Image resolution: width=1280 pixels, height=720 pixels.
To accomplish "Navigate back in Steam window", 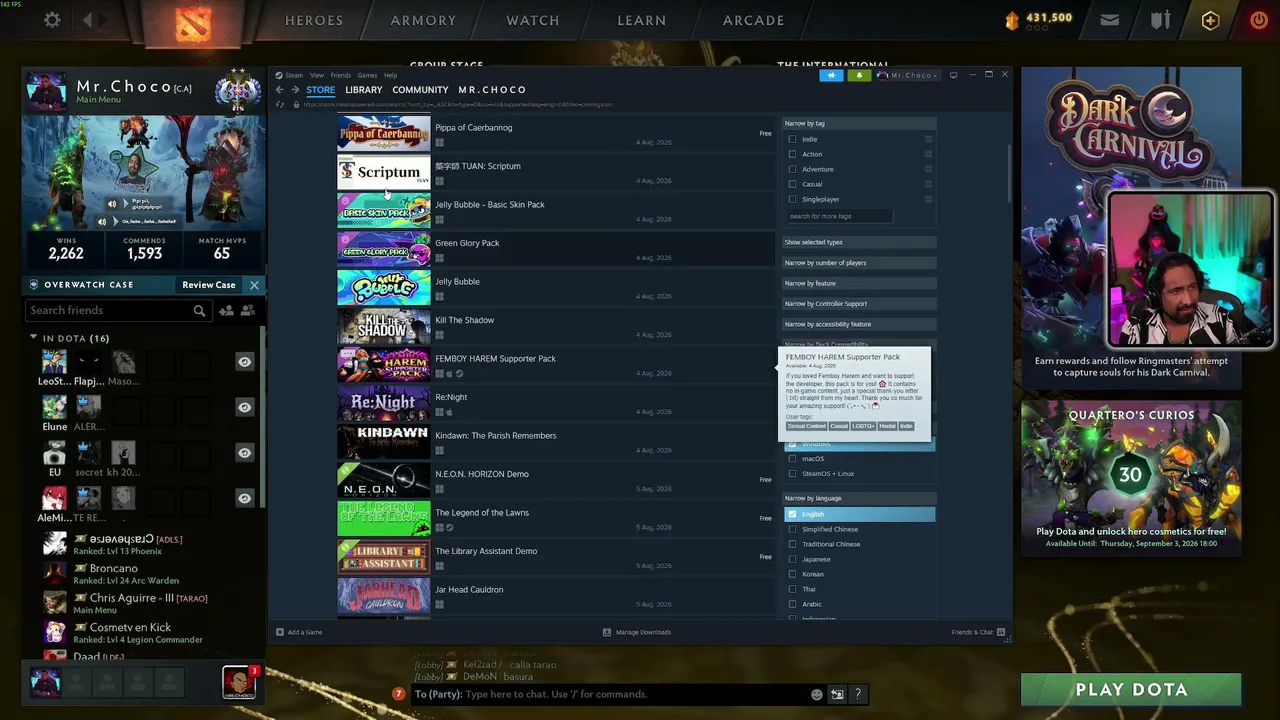I will click(280, 90).
